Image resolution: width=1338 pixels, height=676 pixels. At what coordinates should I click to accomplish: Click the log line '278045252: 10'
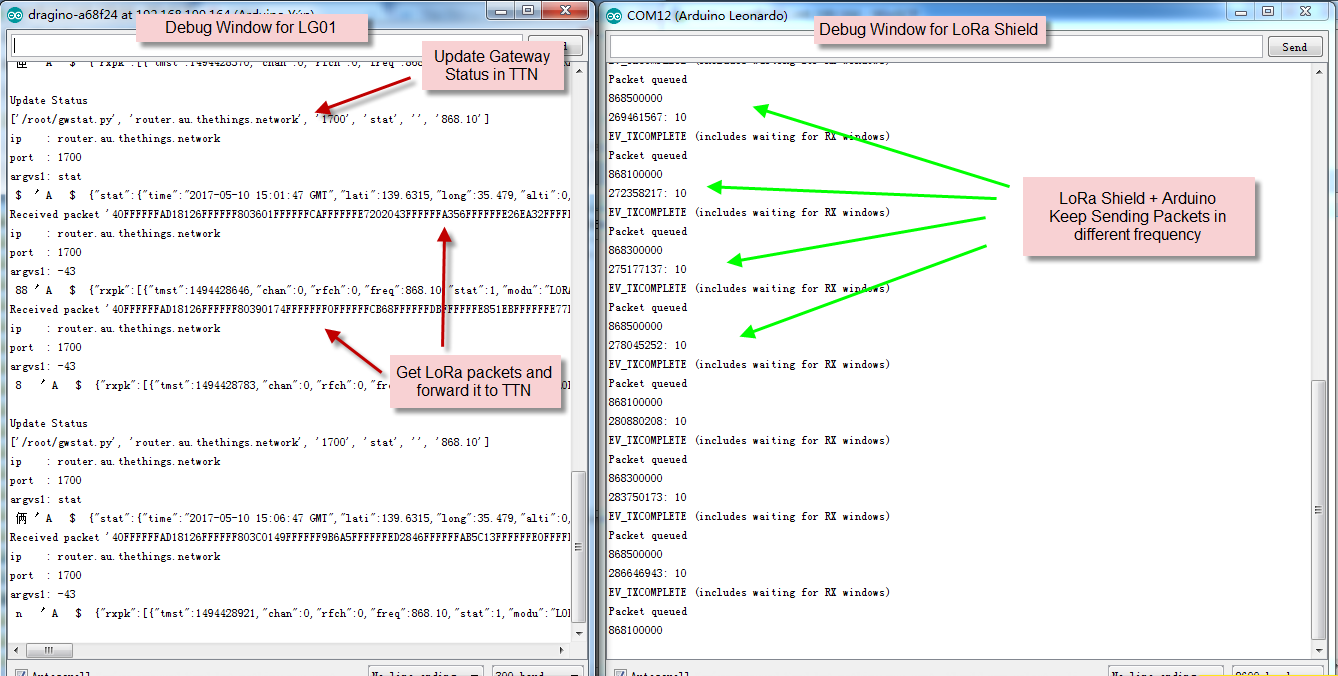647,345
